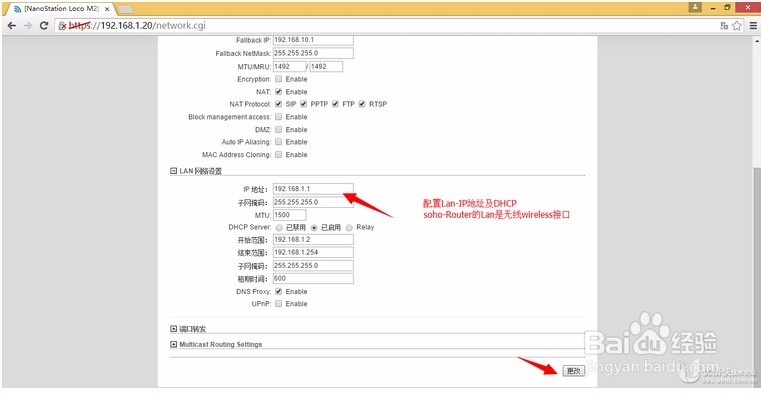The height and width of the screenshot is (393, 761).
Task: Click the MRU value field 1492
Action: (326, 66)
